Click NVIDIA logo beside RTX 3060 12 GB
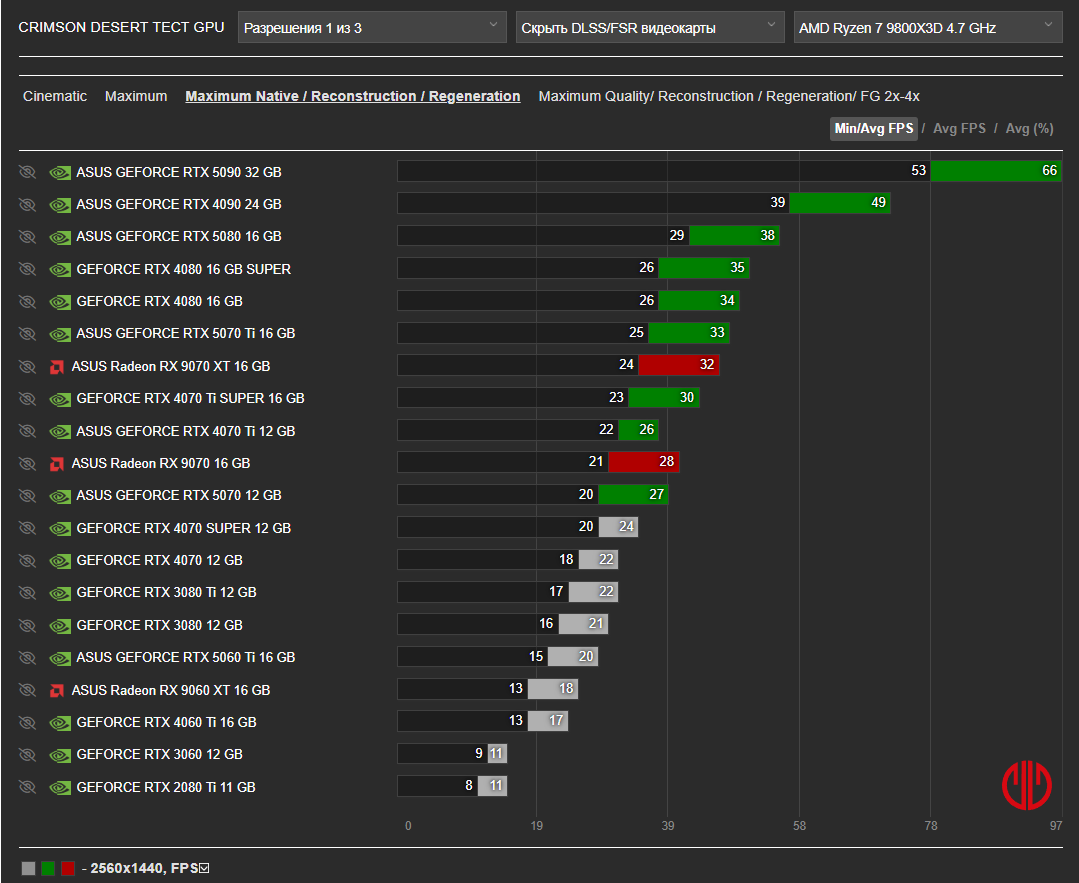The image size is (1079, 883). pos(60,755)
